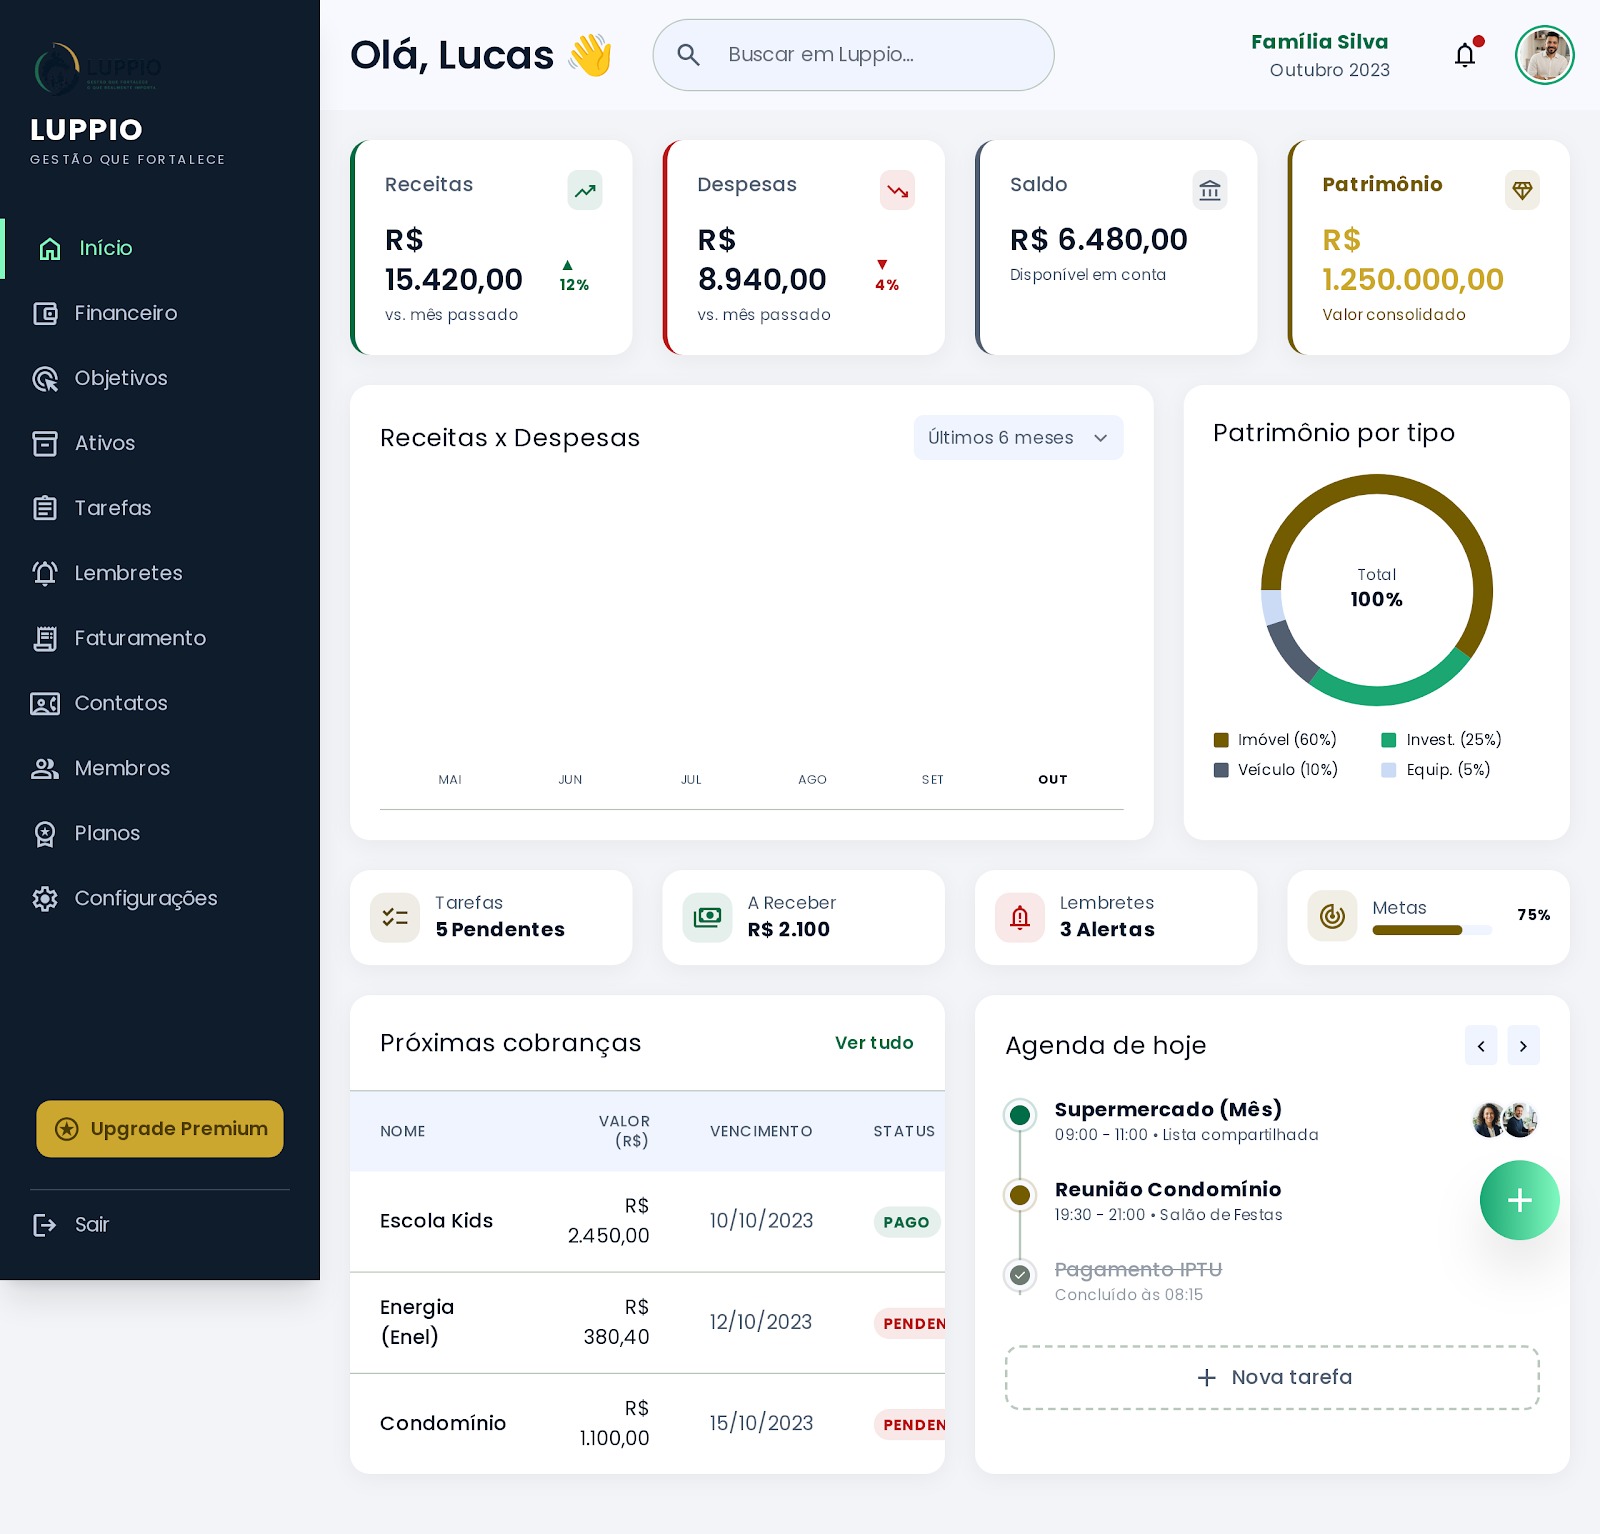This screenshot has width=1600, height=1534.
Task: Click the Lembretes alert bell icon
Action: [x=1020, y=917]
